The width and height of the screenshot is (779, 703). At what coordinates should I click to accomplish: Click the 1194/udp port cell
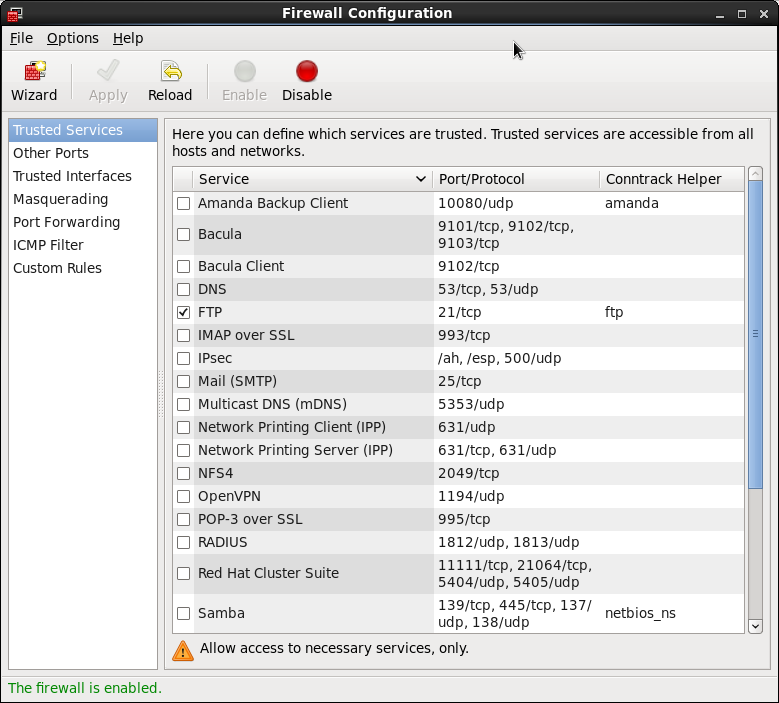pyautogui.click(x=471, y=496)
